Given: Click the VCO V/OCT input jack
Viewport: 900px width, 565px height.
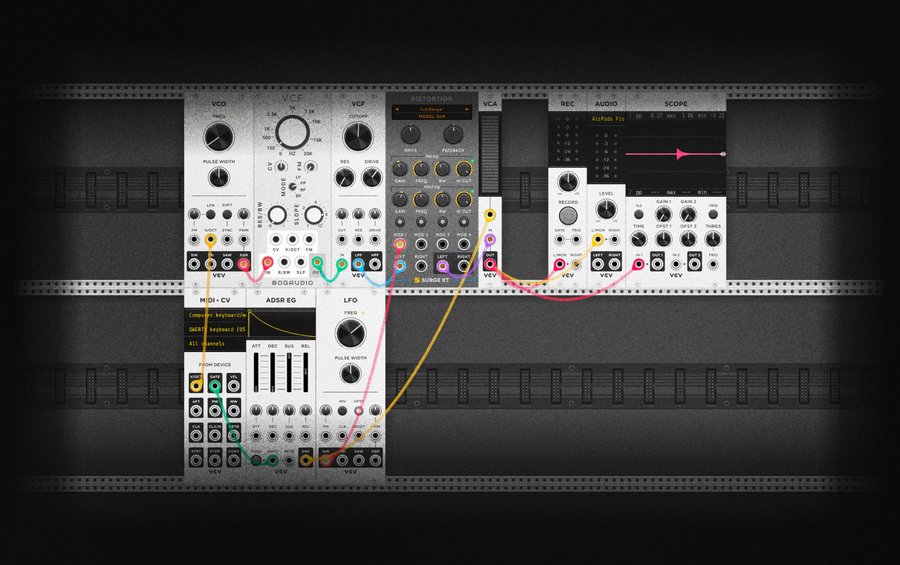Looking at the screenshot, I should coord(211,240).
